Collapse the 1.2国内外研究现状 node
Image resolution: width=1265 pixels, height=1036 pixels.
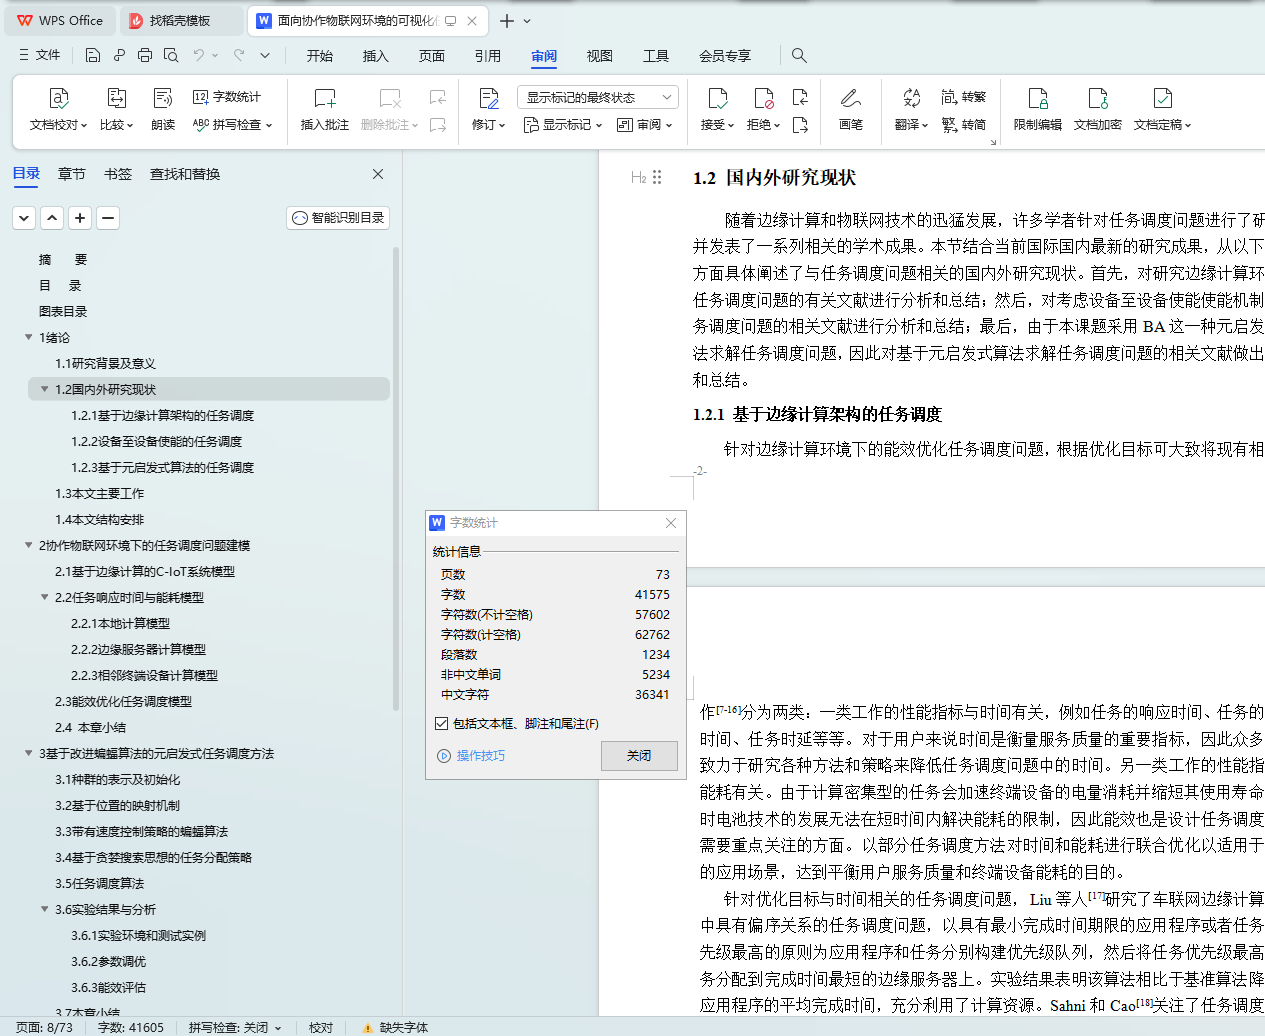pos(45,389)
